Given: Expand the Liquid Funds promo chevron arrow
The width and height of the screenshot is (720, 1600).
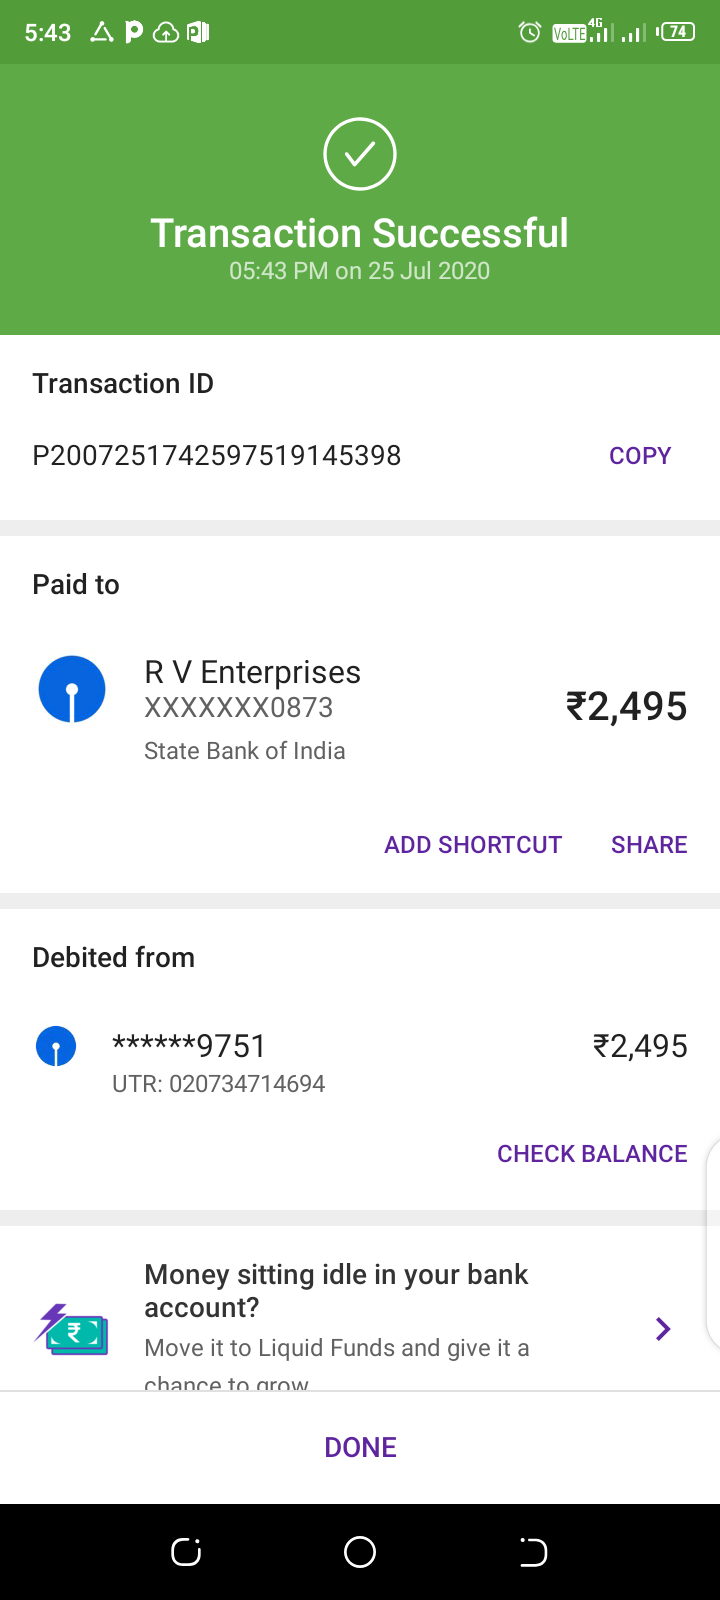Looking at the screenshot, I should [662, 1329].
